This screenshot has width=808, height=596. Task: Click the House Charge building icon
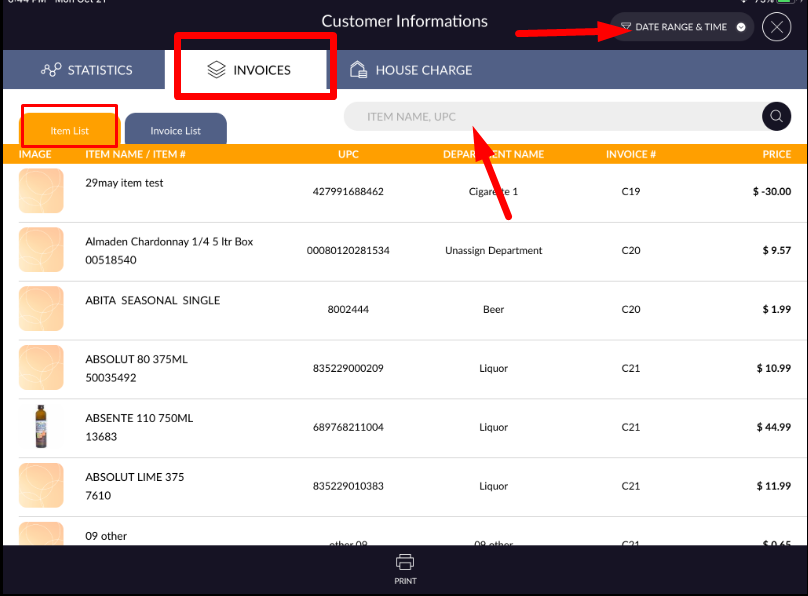coord(358,70)
